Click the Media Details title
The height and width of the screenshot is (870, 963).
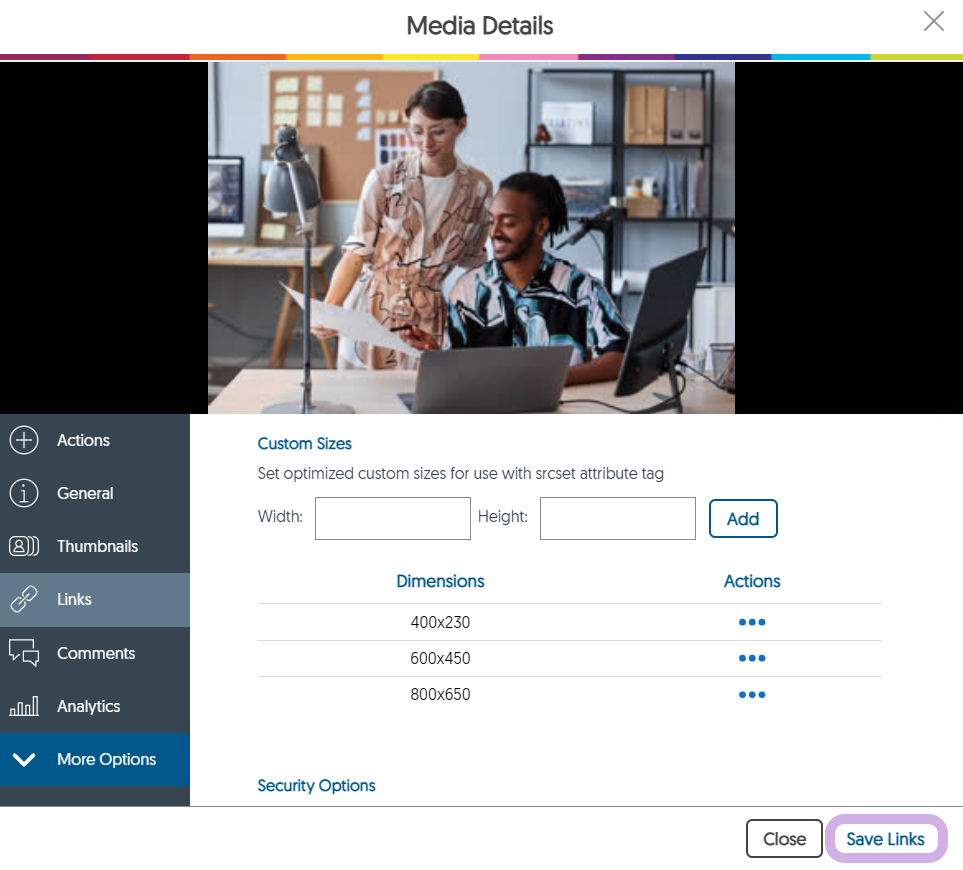[480, 26]
